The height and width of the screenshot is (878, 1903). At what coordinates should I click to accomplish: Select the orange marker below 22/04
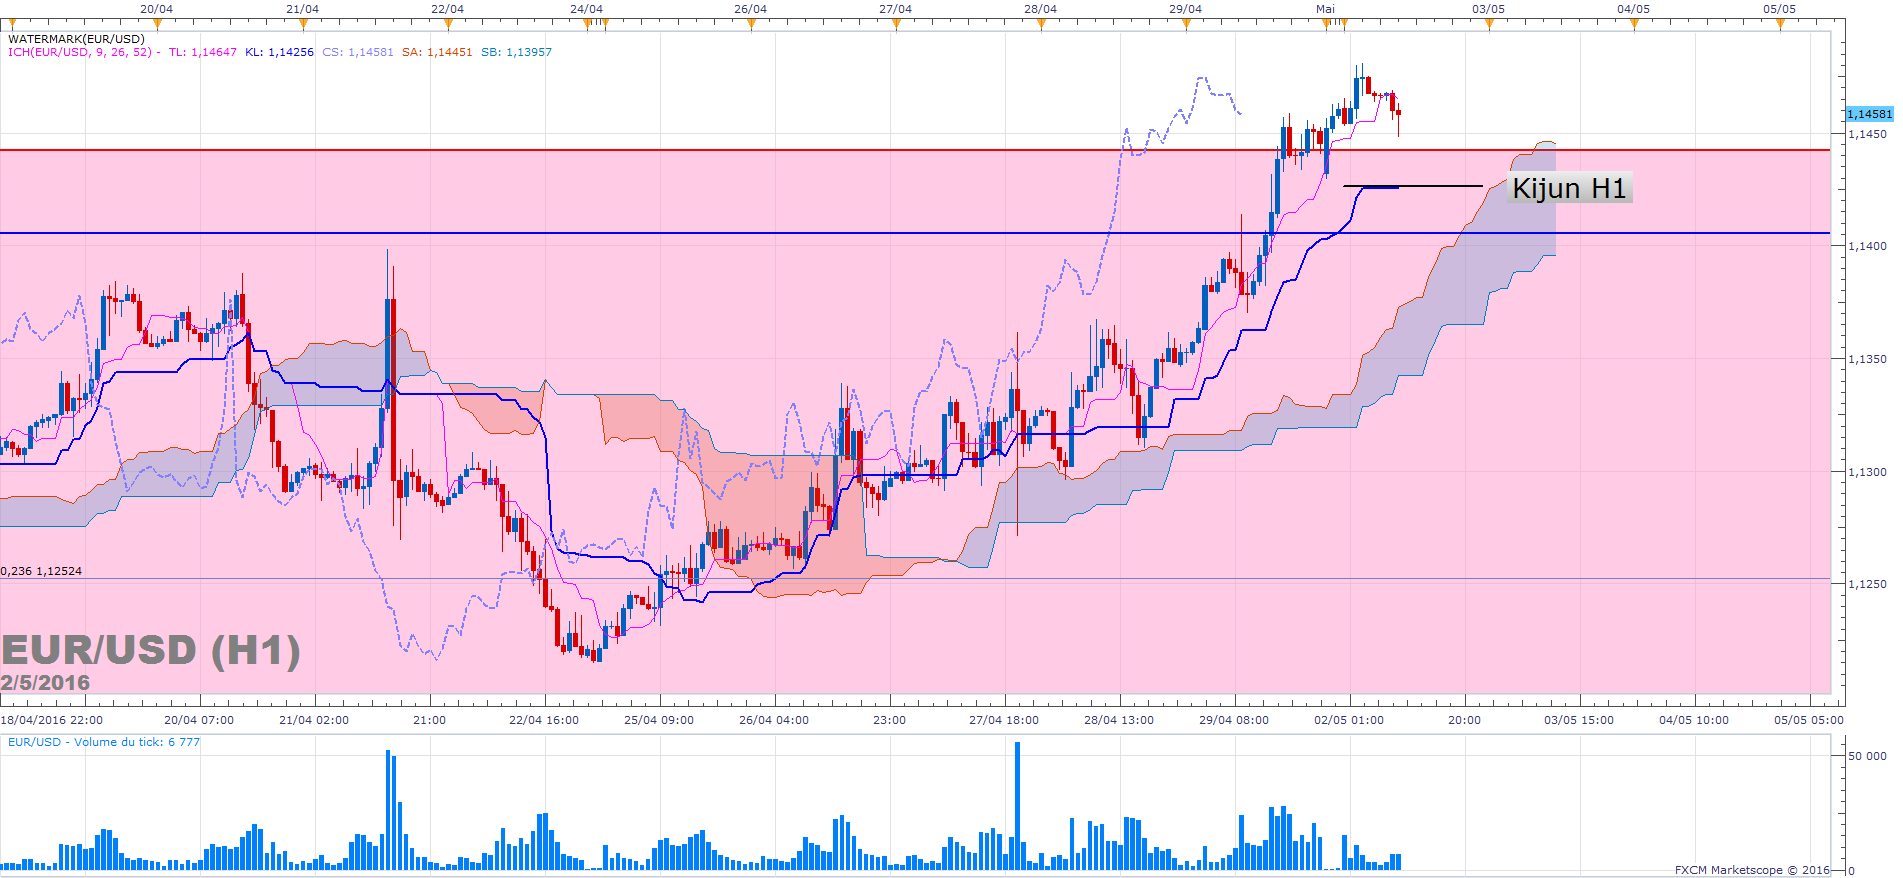pyautogui.click(x=447, y=24)
